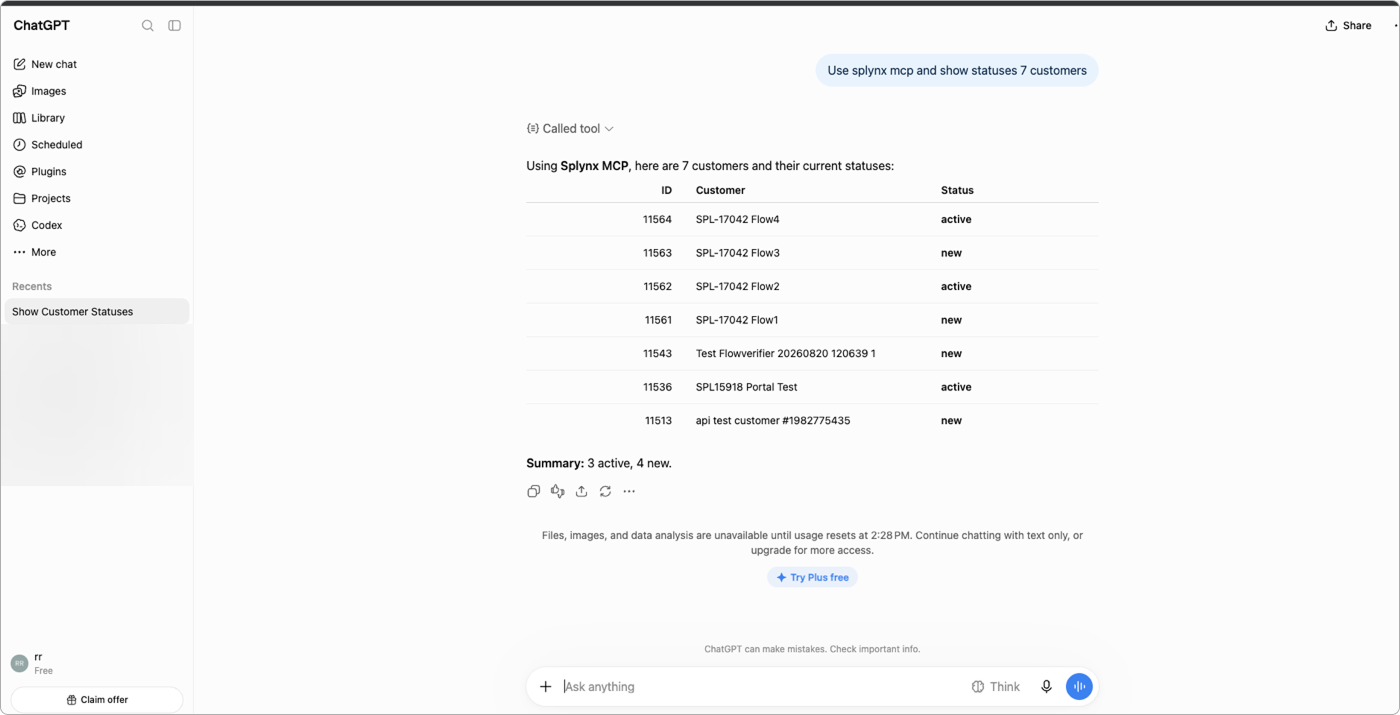1400x715 pixels.
Task: Select api test customer #1982775435
Action: pyautogui.click(x=773, y=421)
